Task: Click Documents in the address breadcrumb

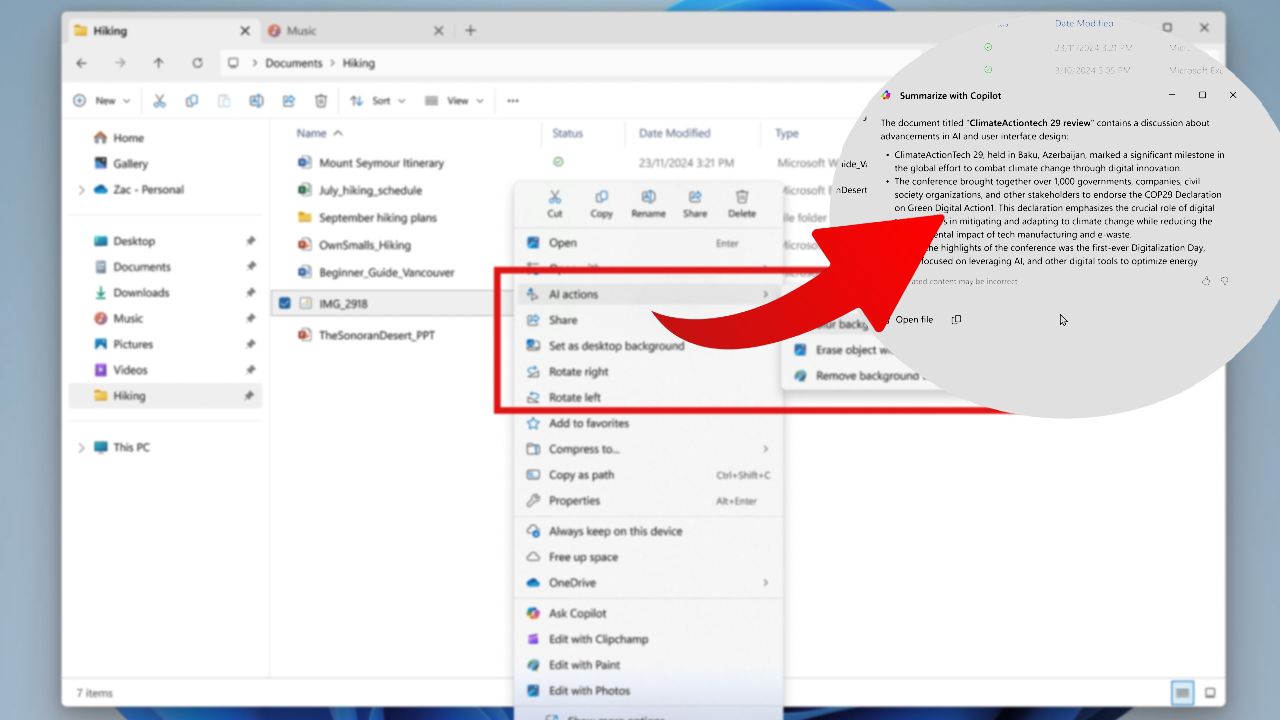Action: coord(294,63)
